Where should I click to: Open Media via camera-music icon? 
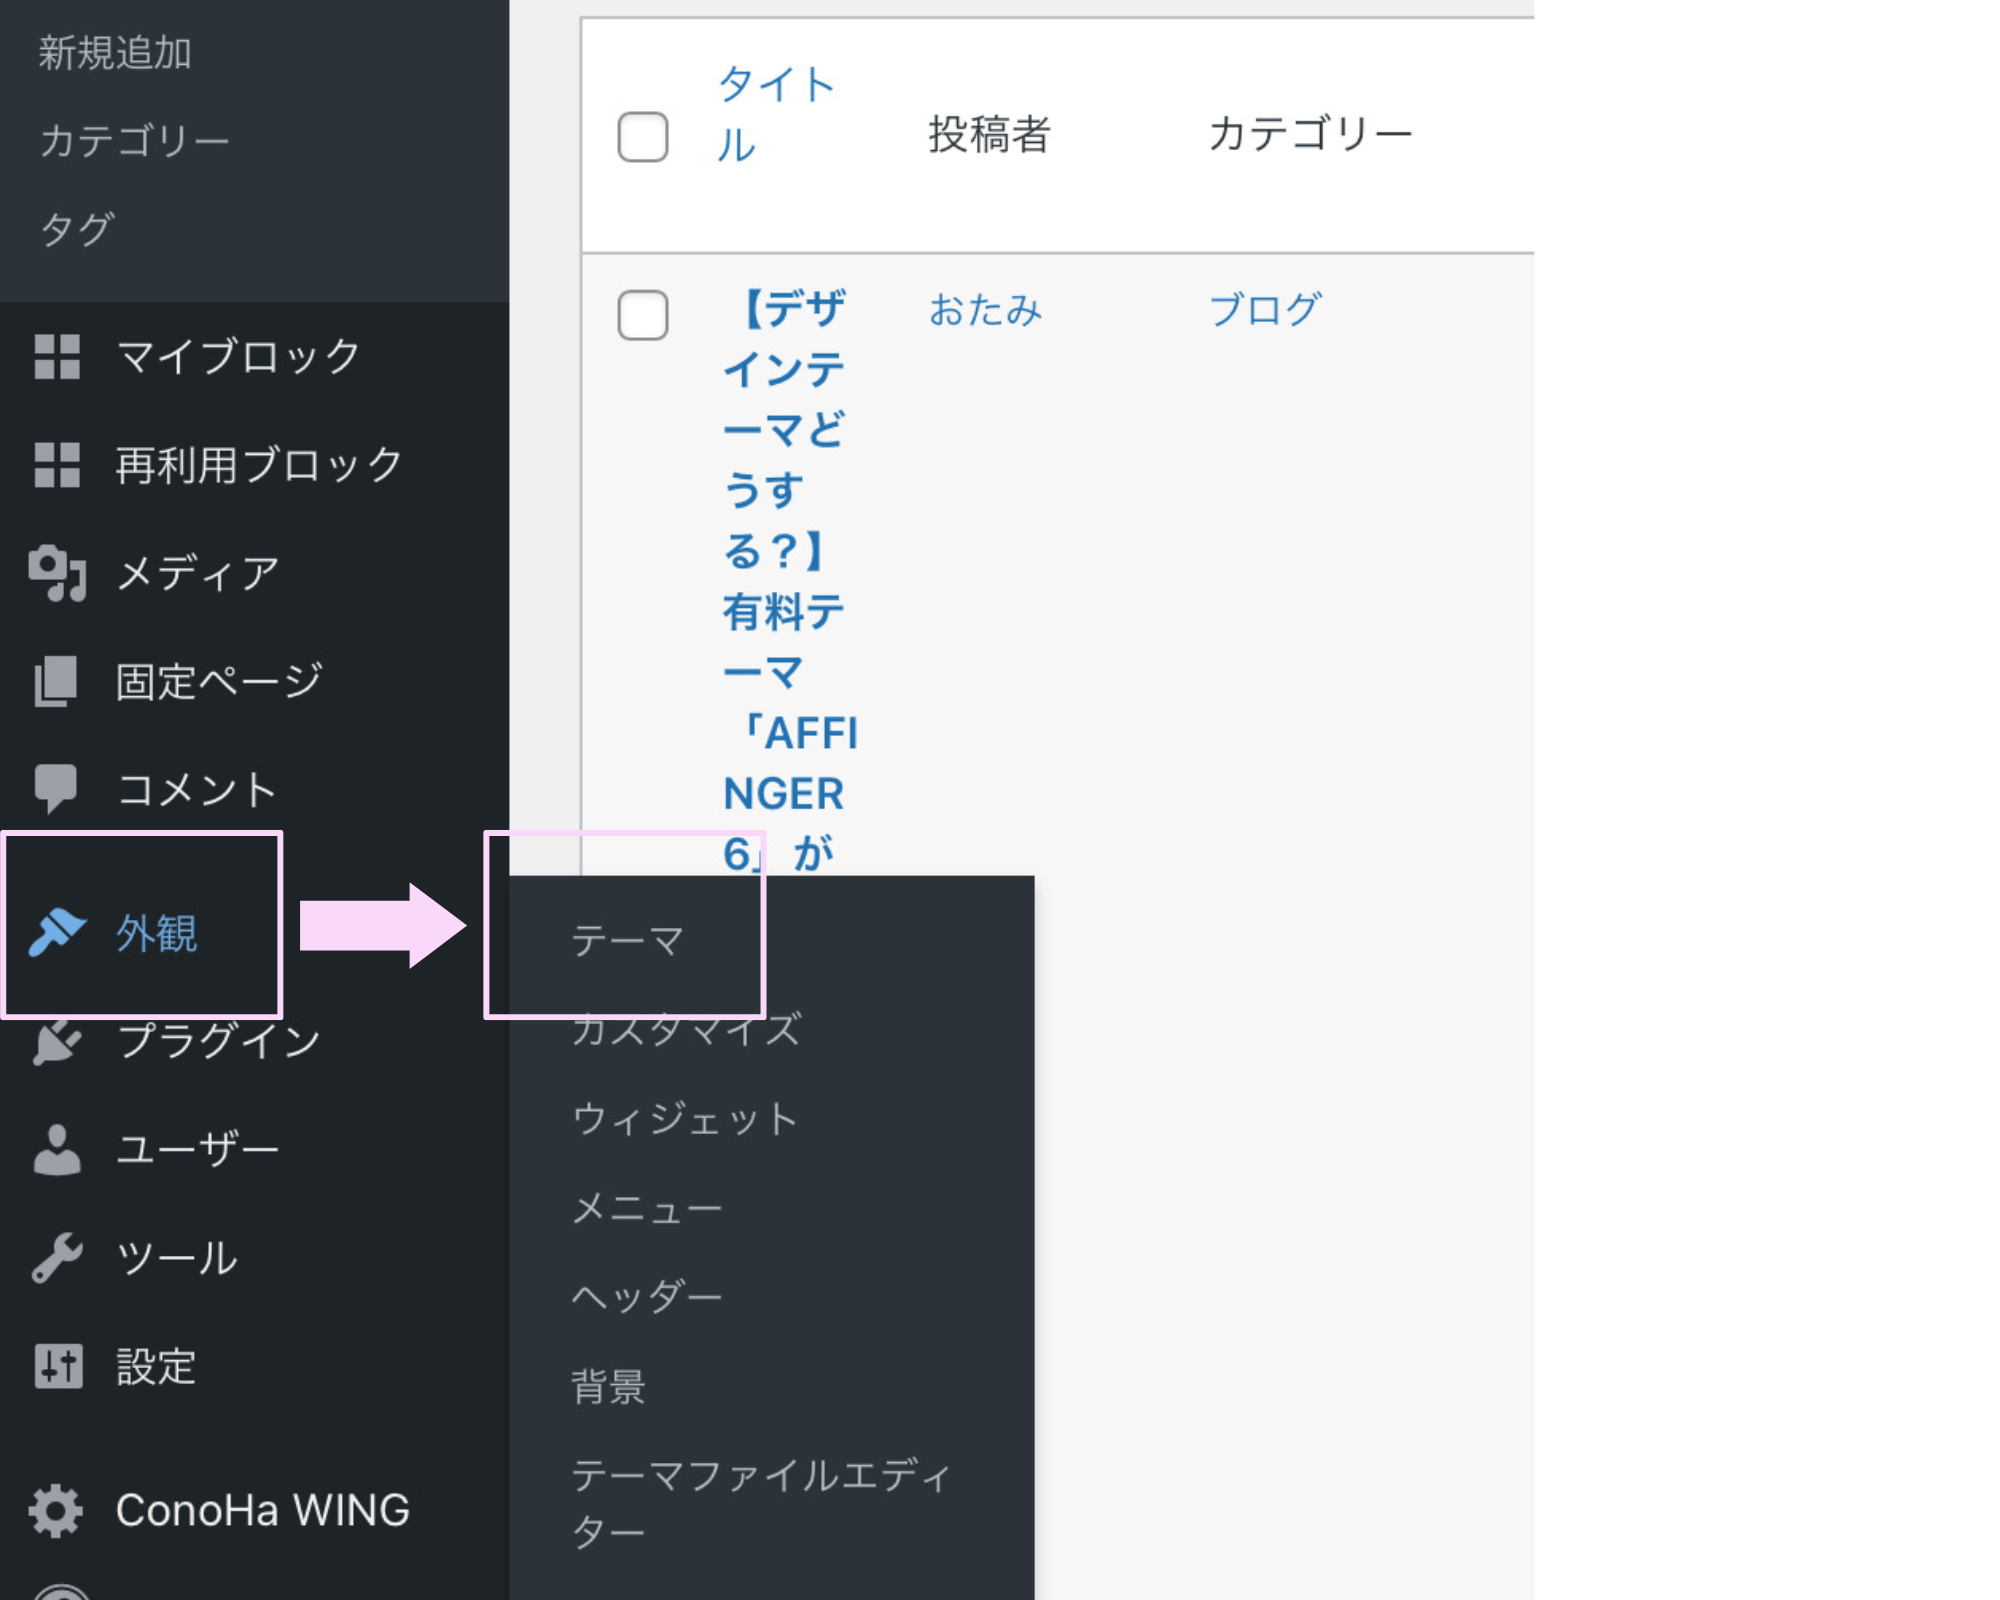coord(57,573)
